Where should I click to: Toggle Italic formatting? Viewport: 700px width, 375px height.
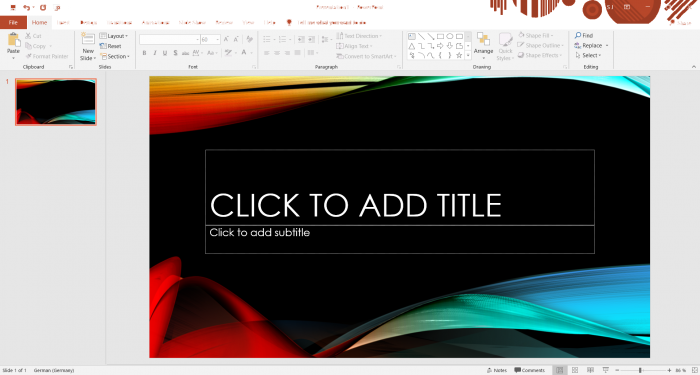coord(154,53)
